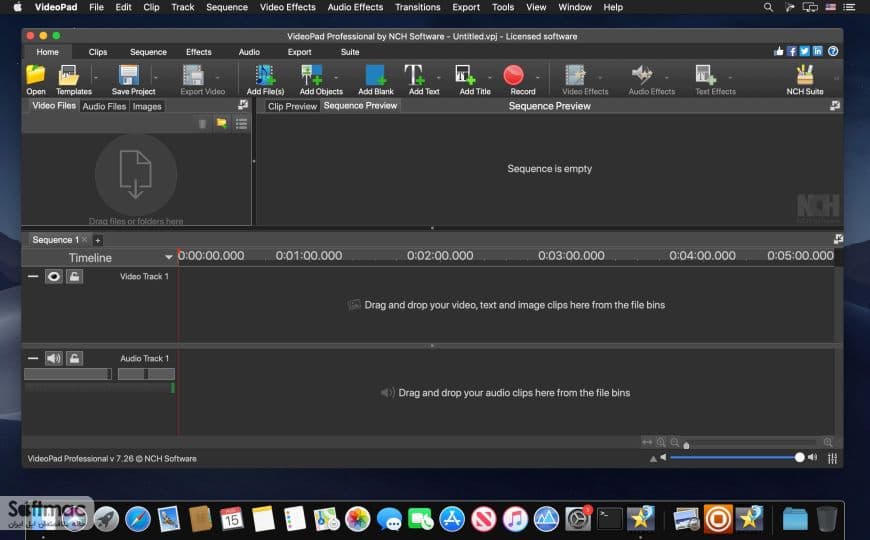Click zoom-to-fit arrows icon below timeline
This screenshot has height=540, width=870.
(647, 442)
